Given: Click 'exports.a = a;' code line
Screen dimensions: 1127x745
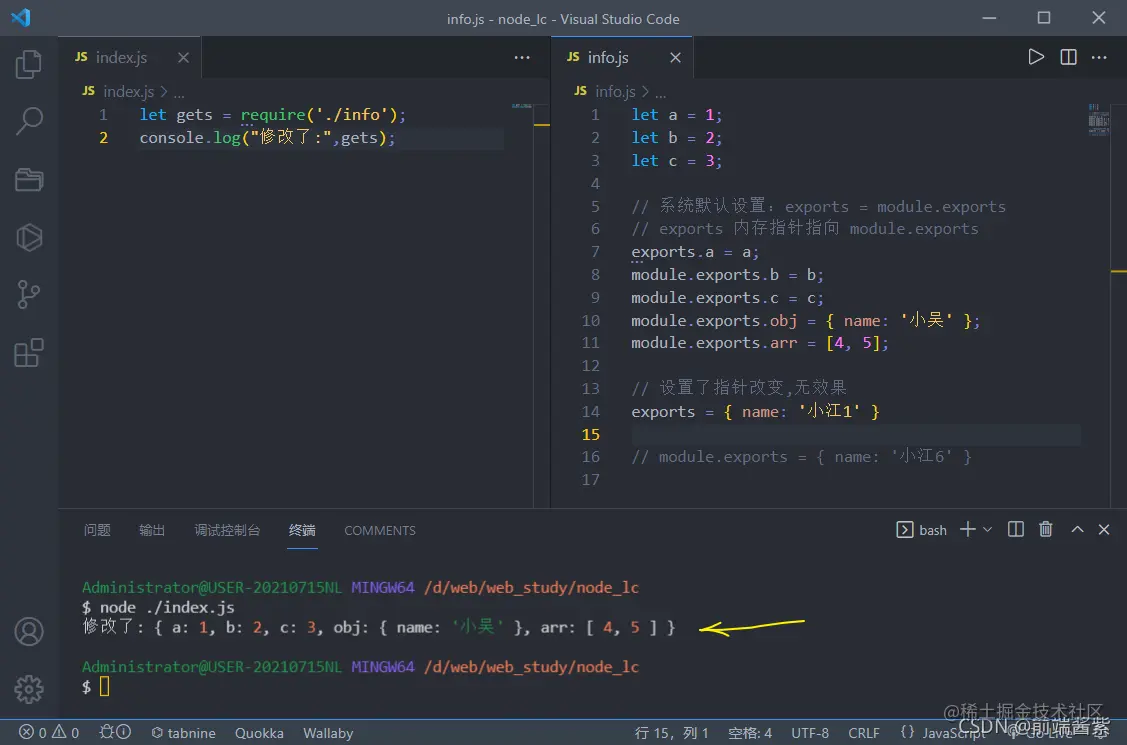Looking at the screenshot, I should pyautogui.click(x=694, y=252).
